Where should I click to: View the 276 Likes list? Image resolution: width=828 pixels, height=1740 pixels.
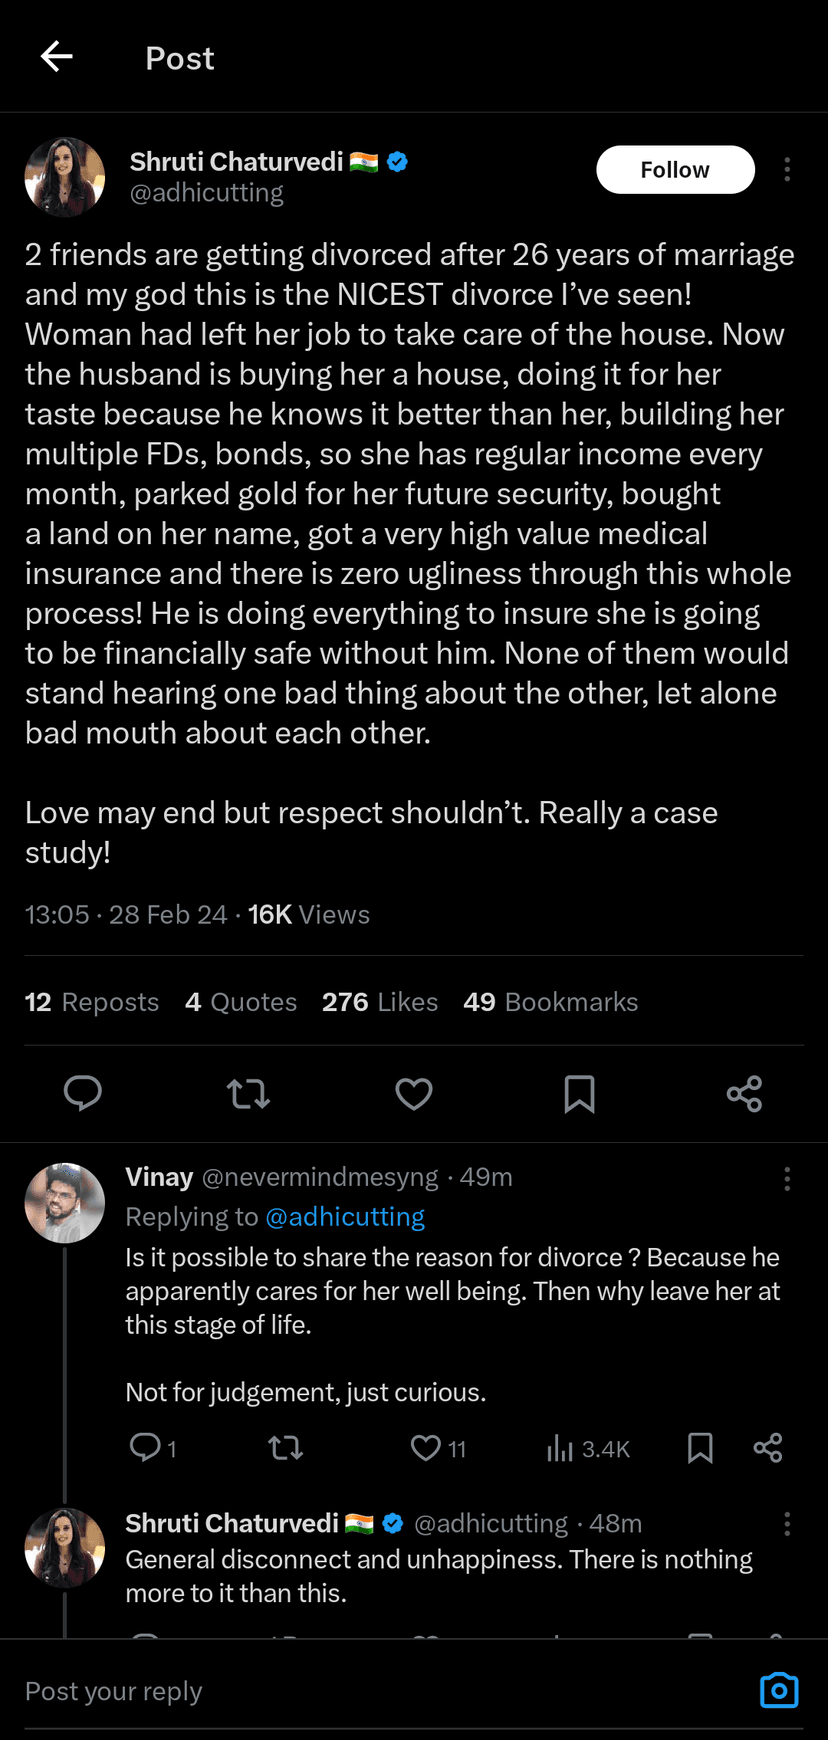pos(380,1002)
